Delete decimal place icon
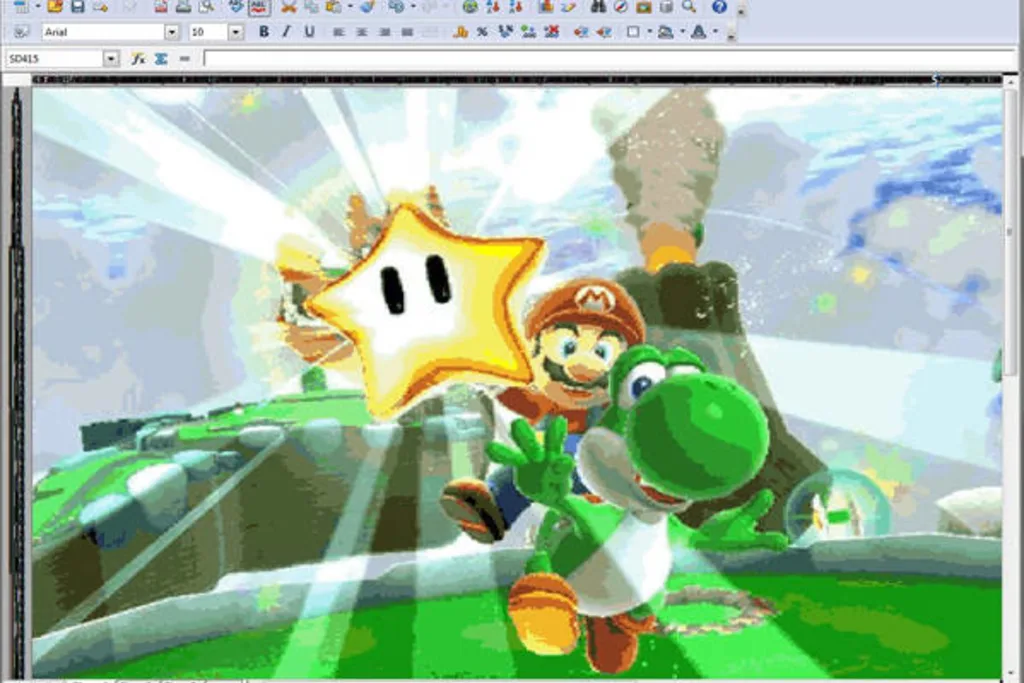 [x=552, y=31]
